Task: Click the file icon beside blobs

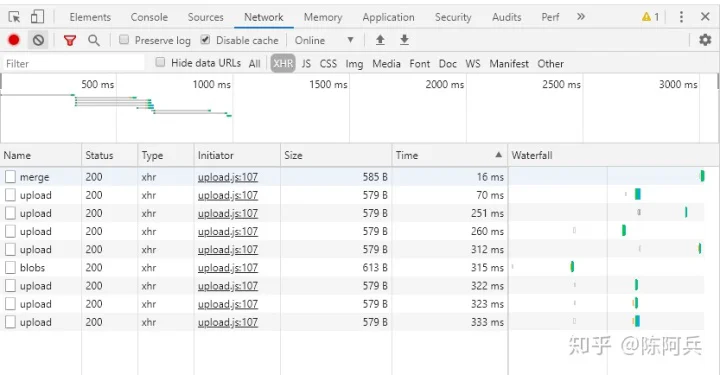Action: [x=10, y=268]
